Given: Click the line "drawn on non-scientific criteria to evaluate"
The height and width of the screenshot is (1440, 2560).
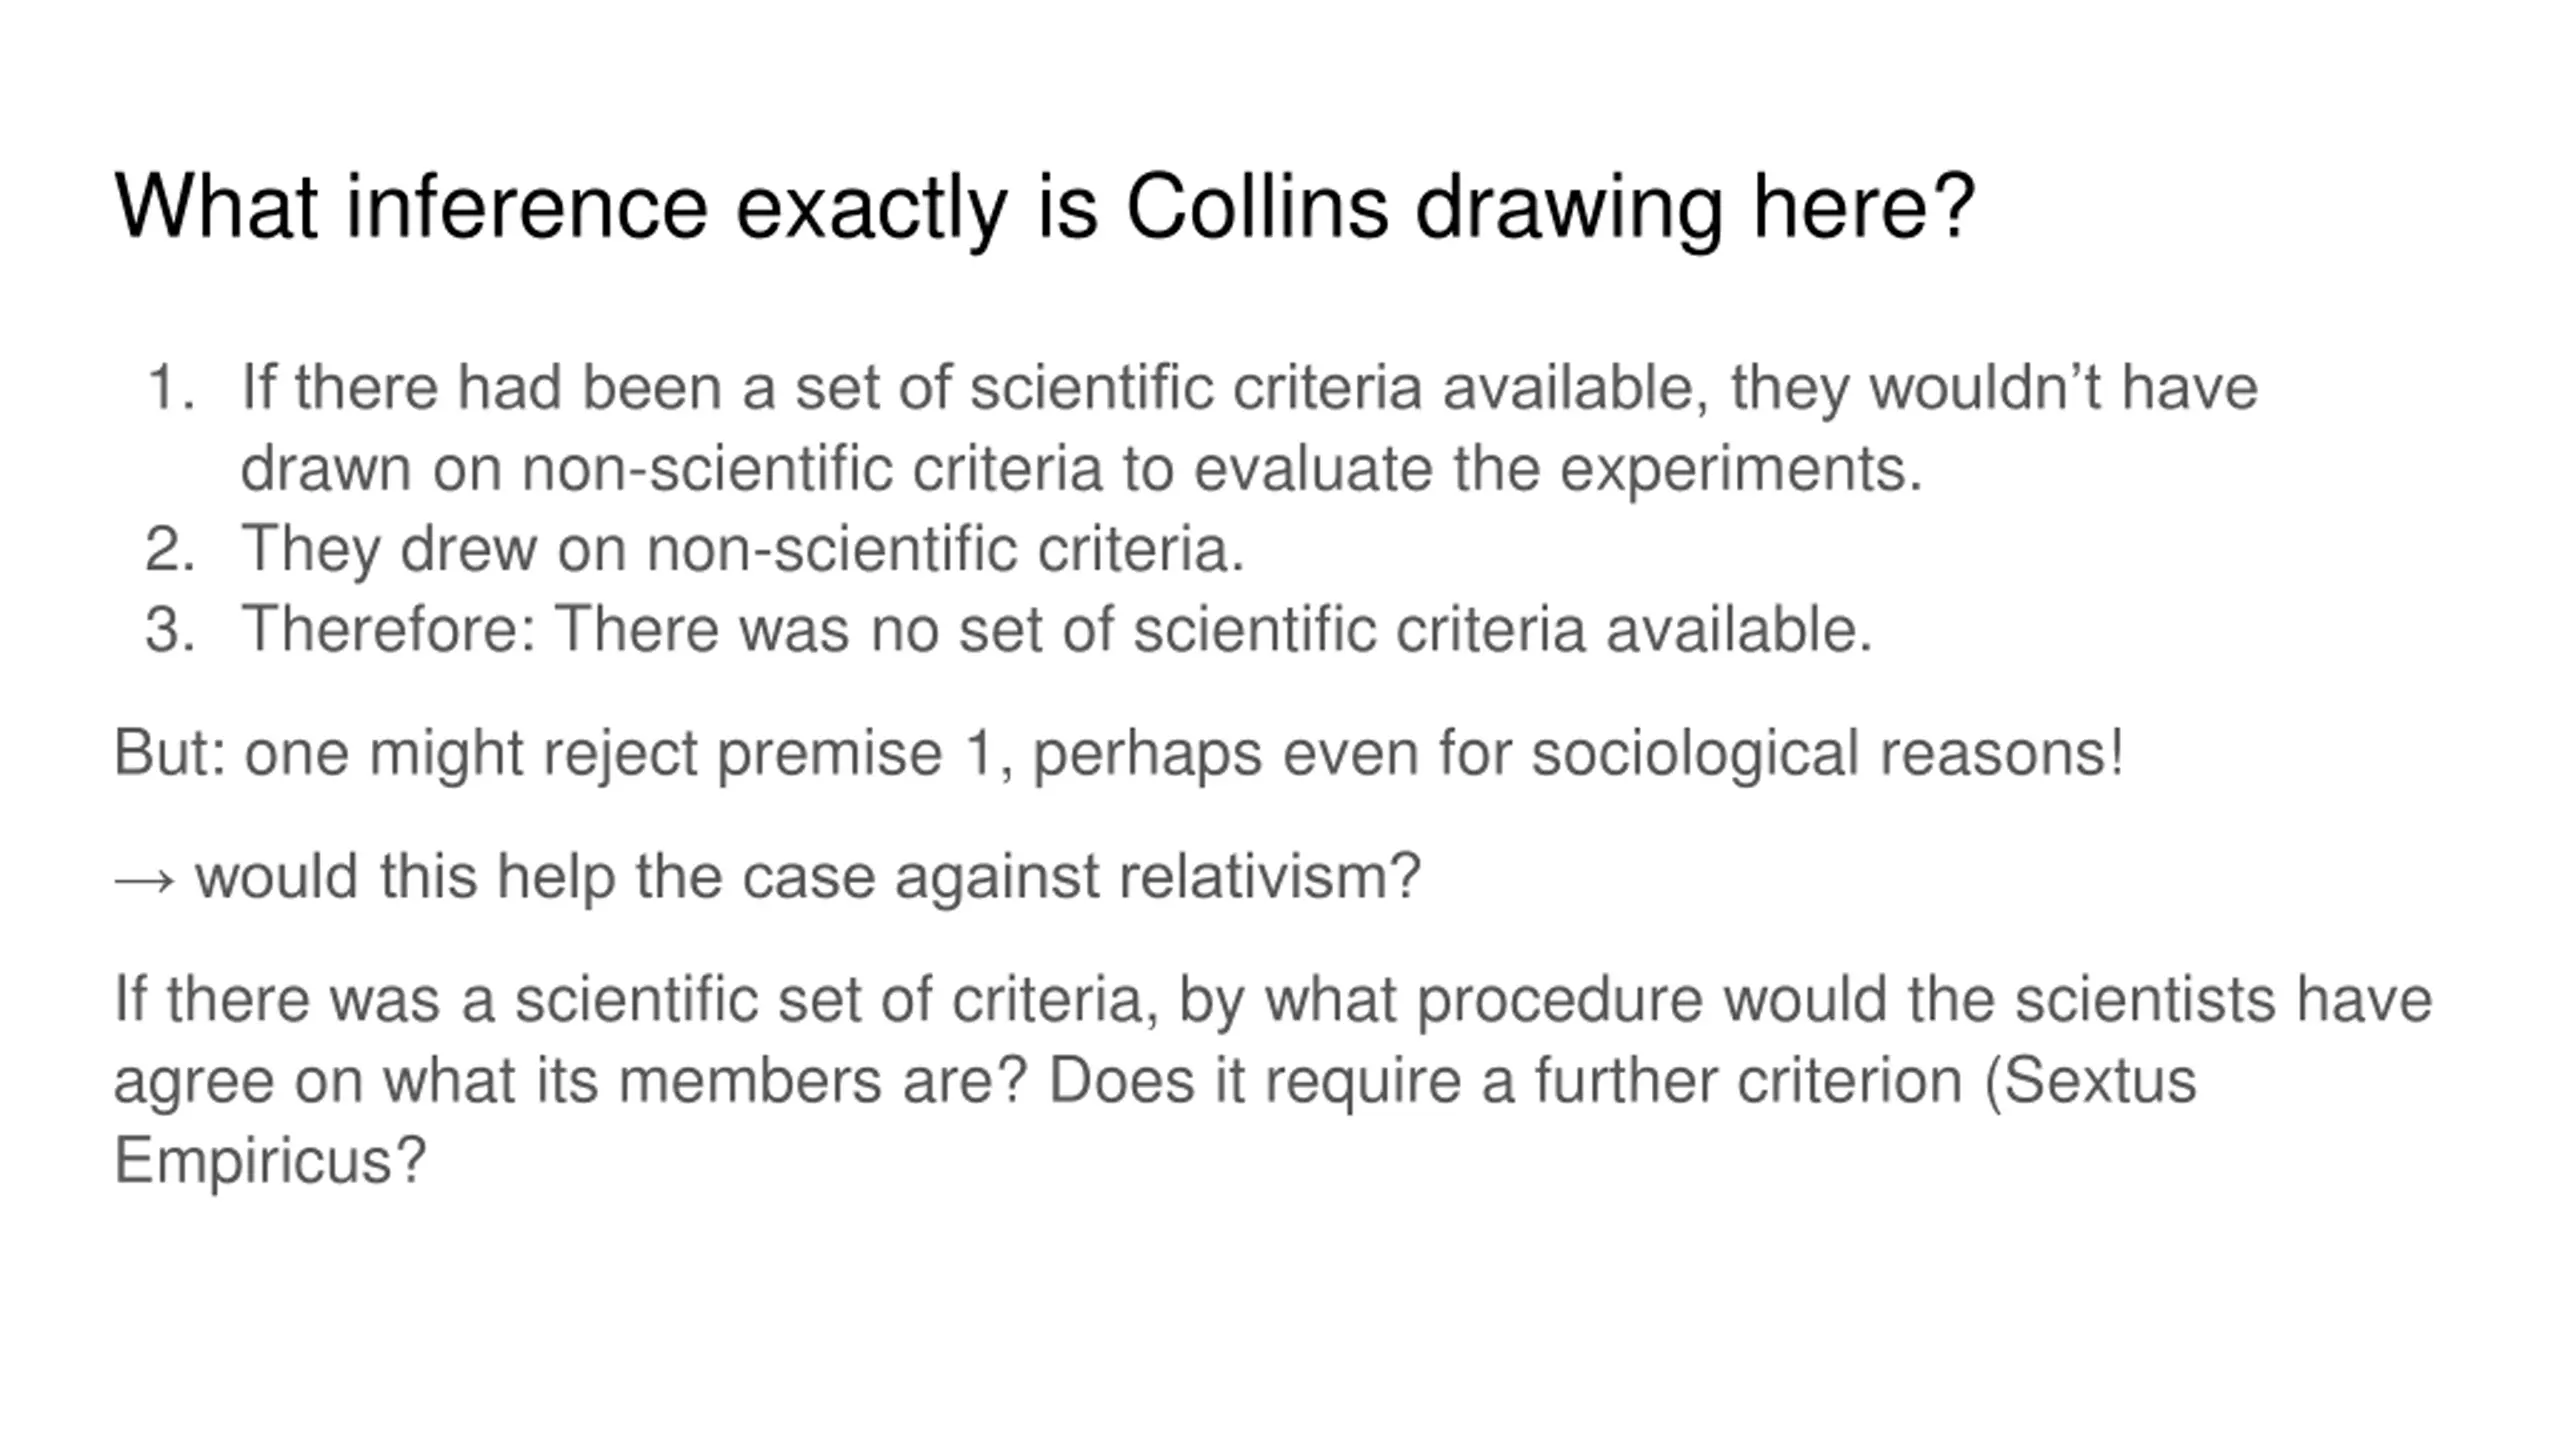Looking at the screenshot, I should click(x=1081, y=469).
